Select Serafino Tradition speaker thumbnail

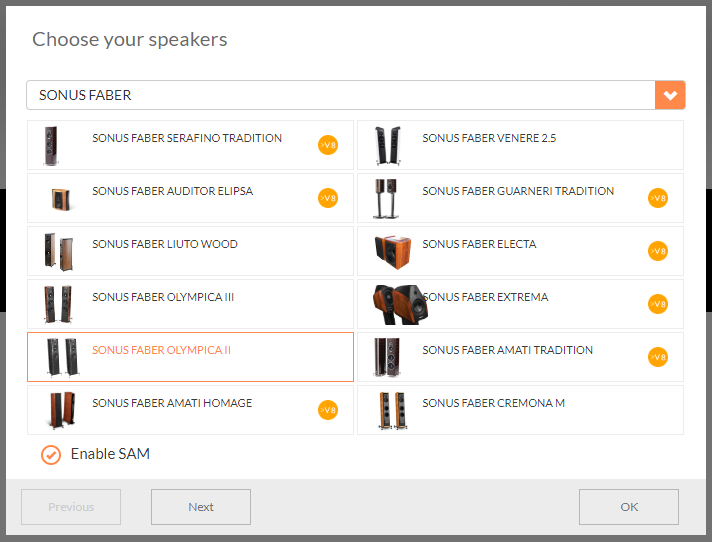point(51,146)
